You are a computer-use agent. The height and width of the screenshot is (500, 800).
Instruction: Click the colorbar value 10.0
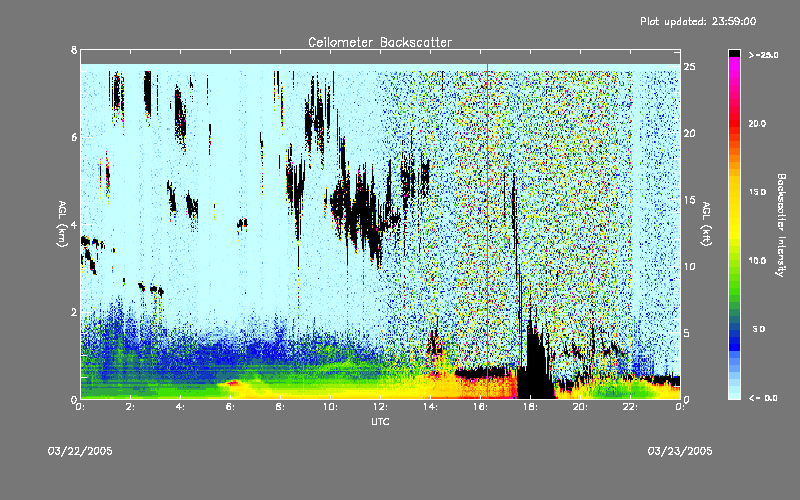pyautogui.click(x=757, y=261)
